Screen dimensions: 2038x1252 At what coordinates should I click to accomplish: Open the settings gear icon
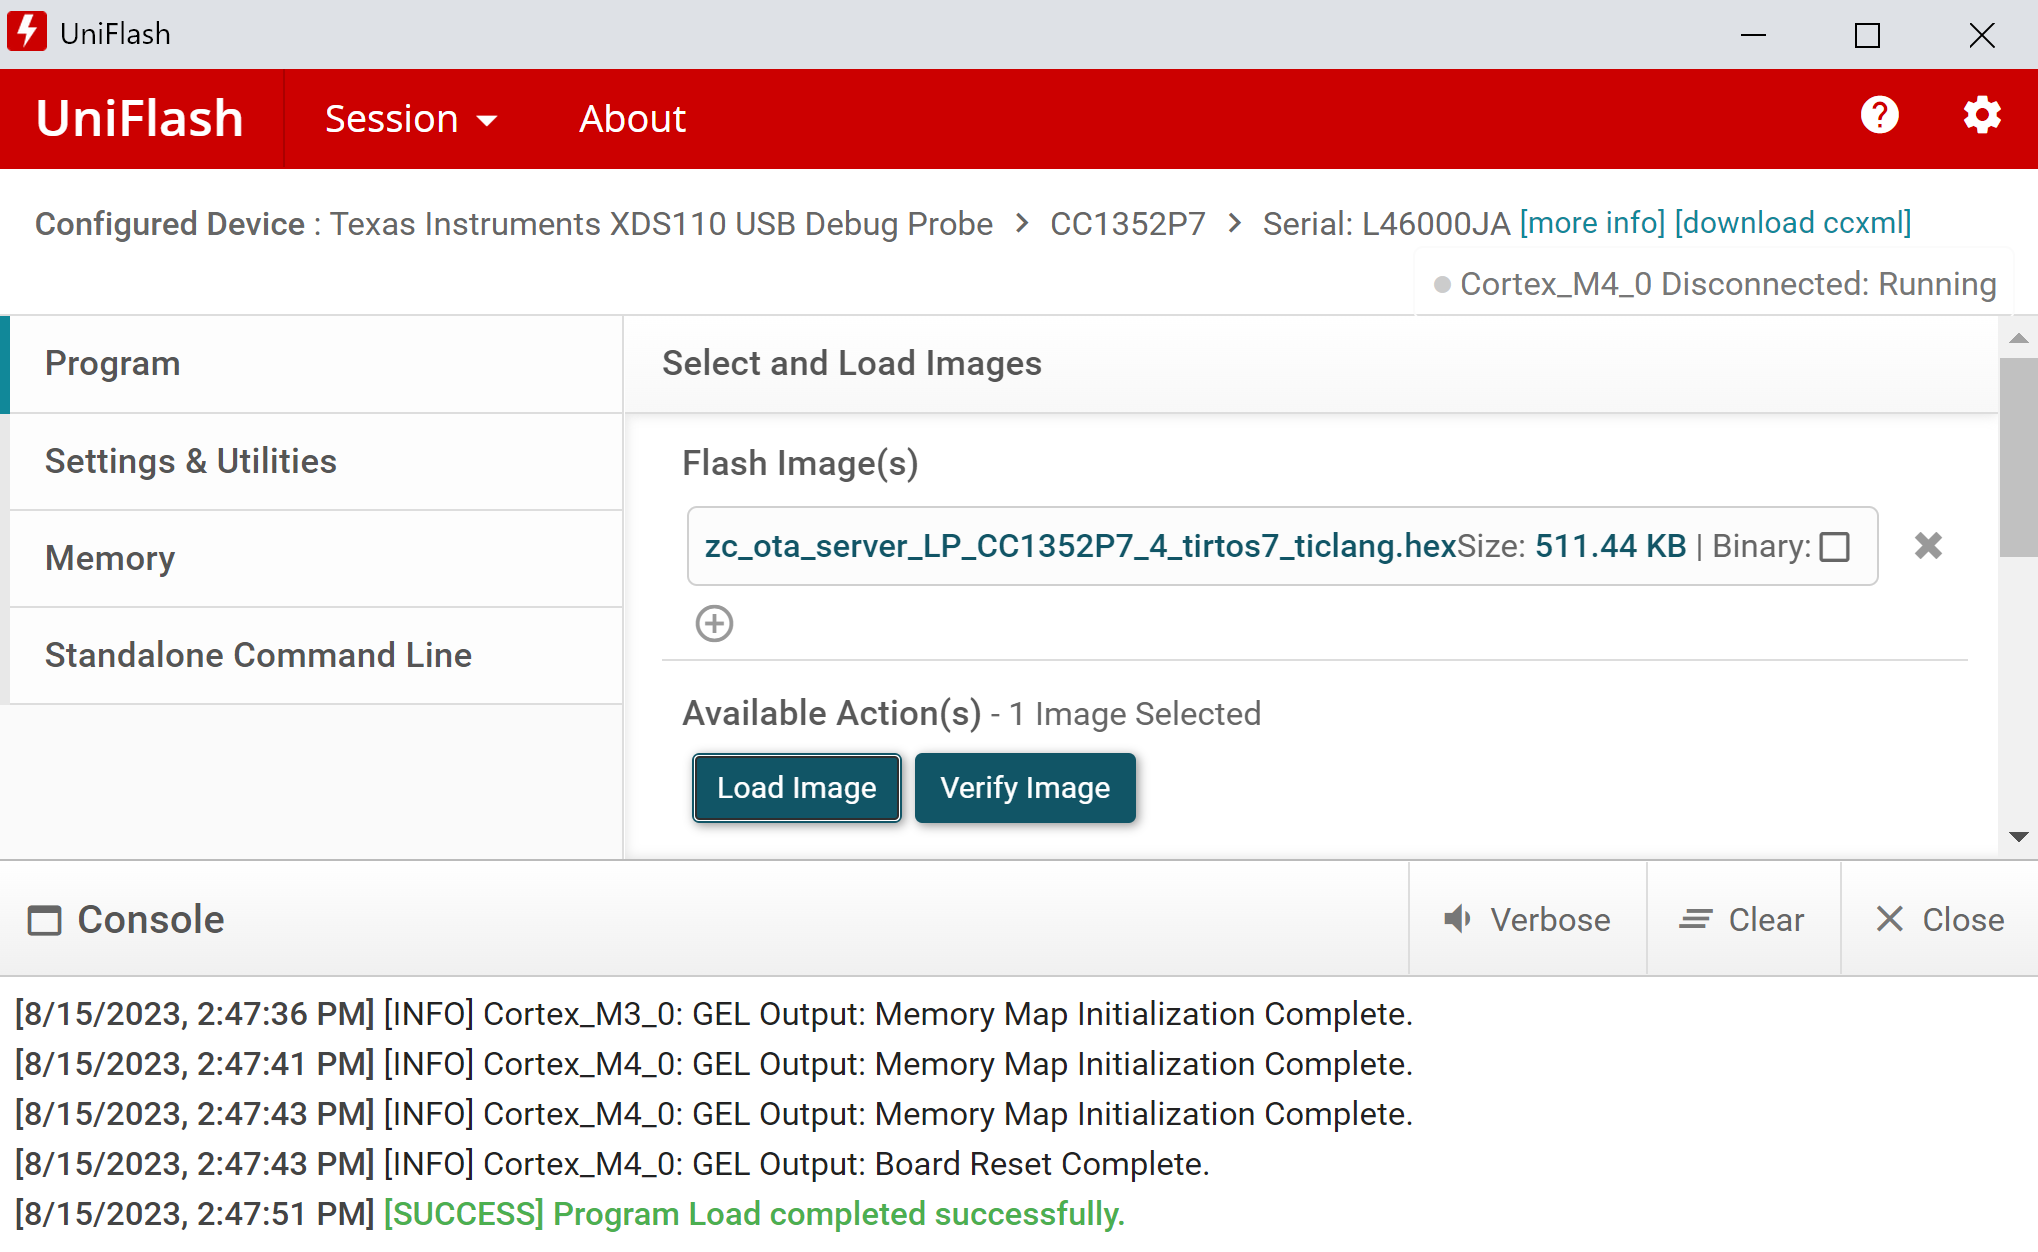(1981, 116)
